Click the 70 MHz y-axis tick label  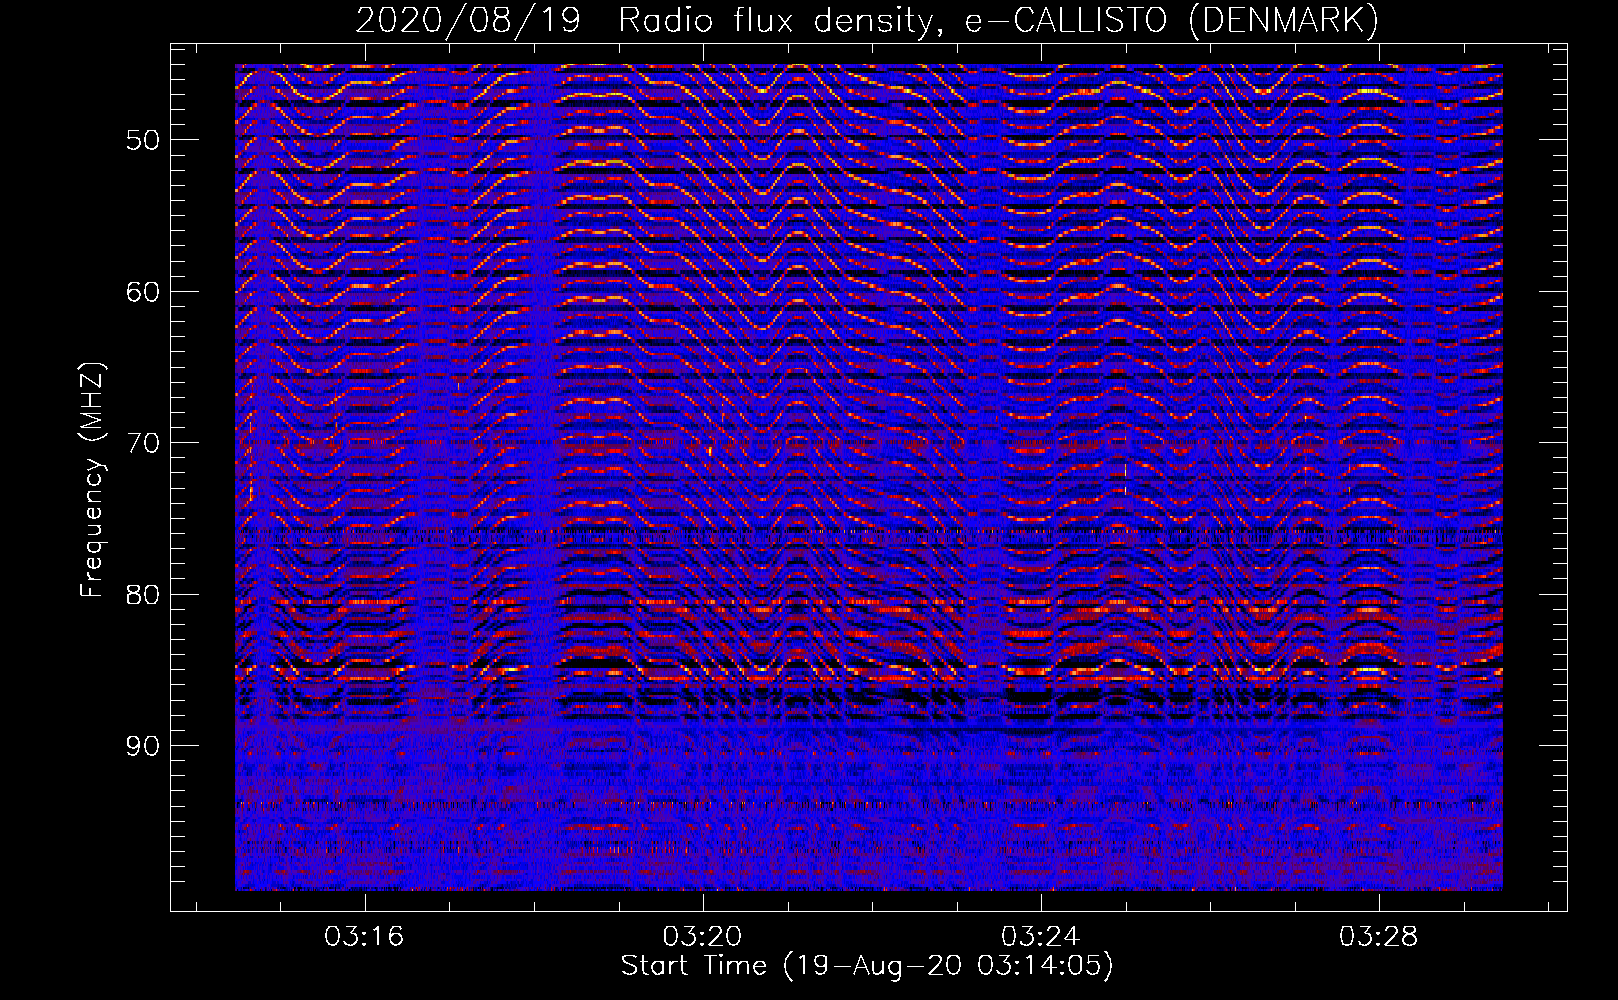[x=143, y=443]
